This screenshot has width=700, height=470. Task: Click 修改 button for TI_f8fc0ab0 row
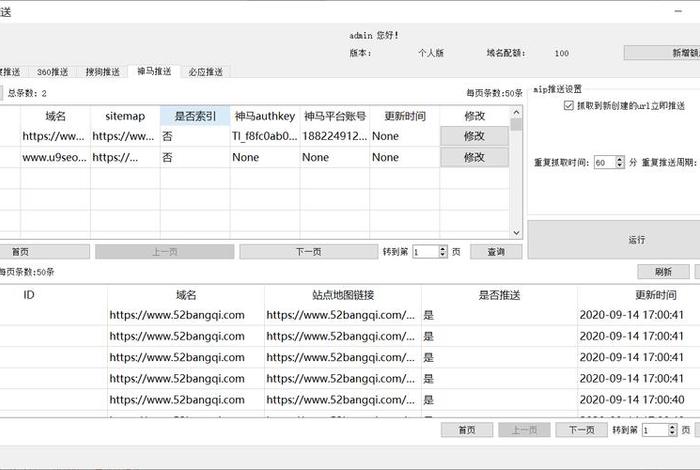pos(474,136)
